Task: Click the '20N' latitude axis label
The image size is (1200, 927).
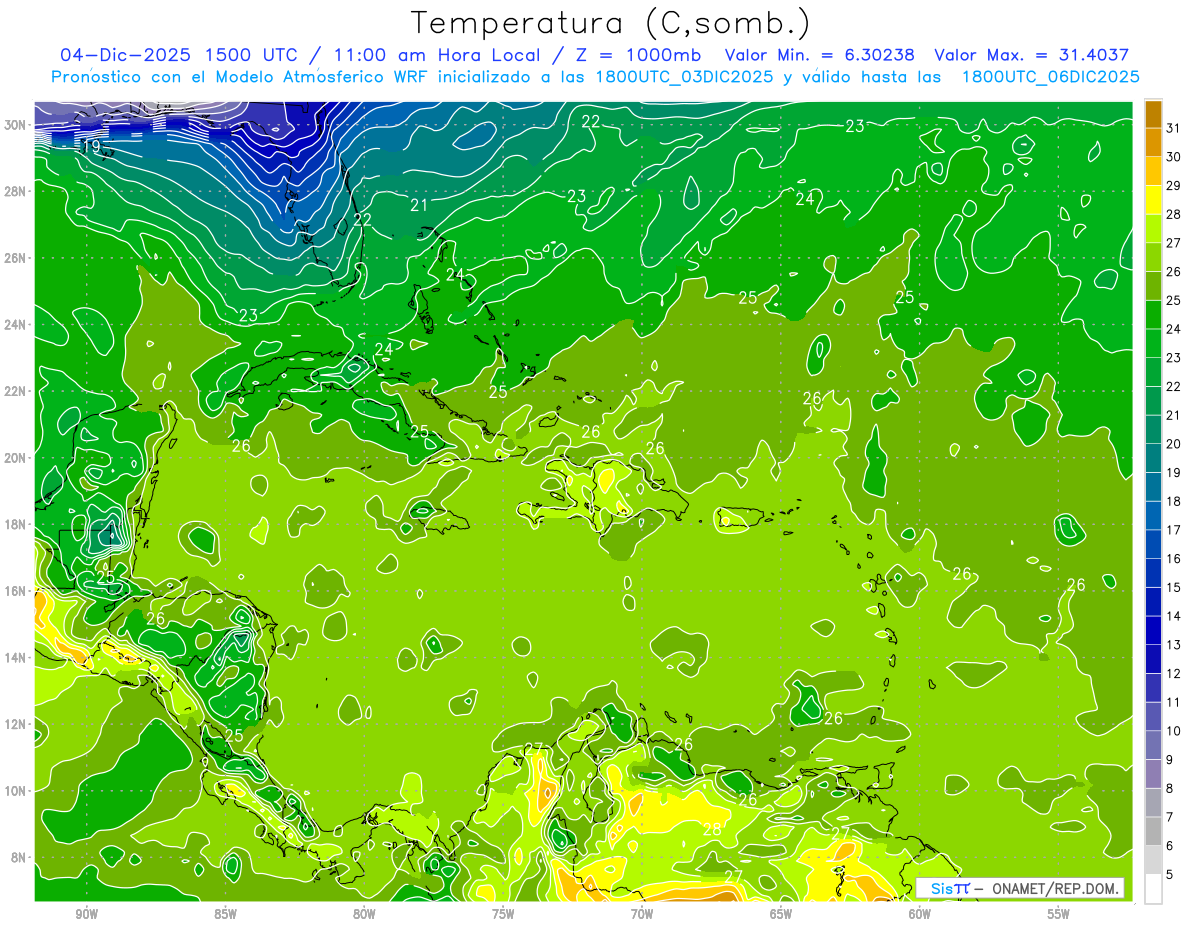Action: point(14,458)
